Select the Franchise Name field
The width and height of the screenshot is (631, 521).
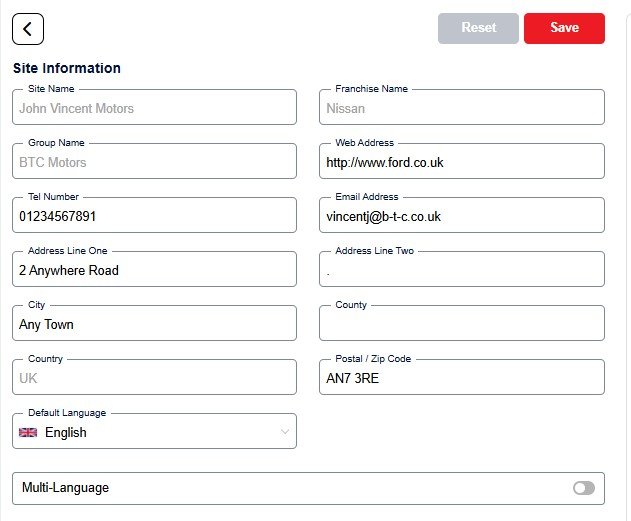pyautogui.click(x=462, y=107)
